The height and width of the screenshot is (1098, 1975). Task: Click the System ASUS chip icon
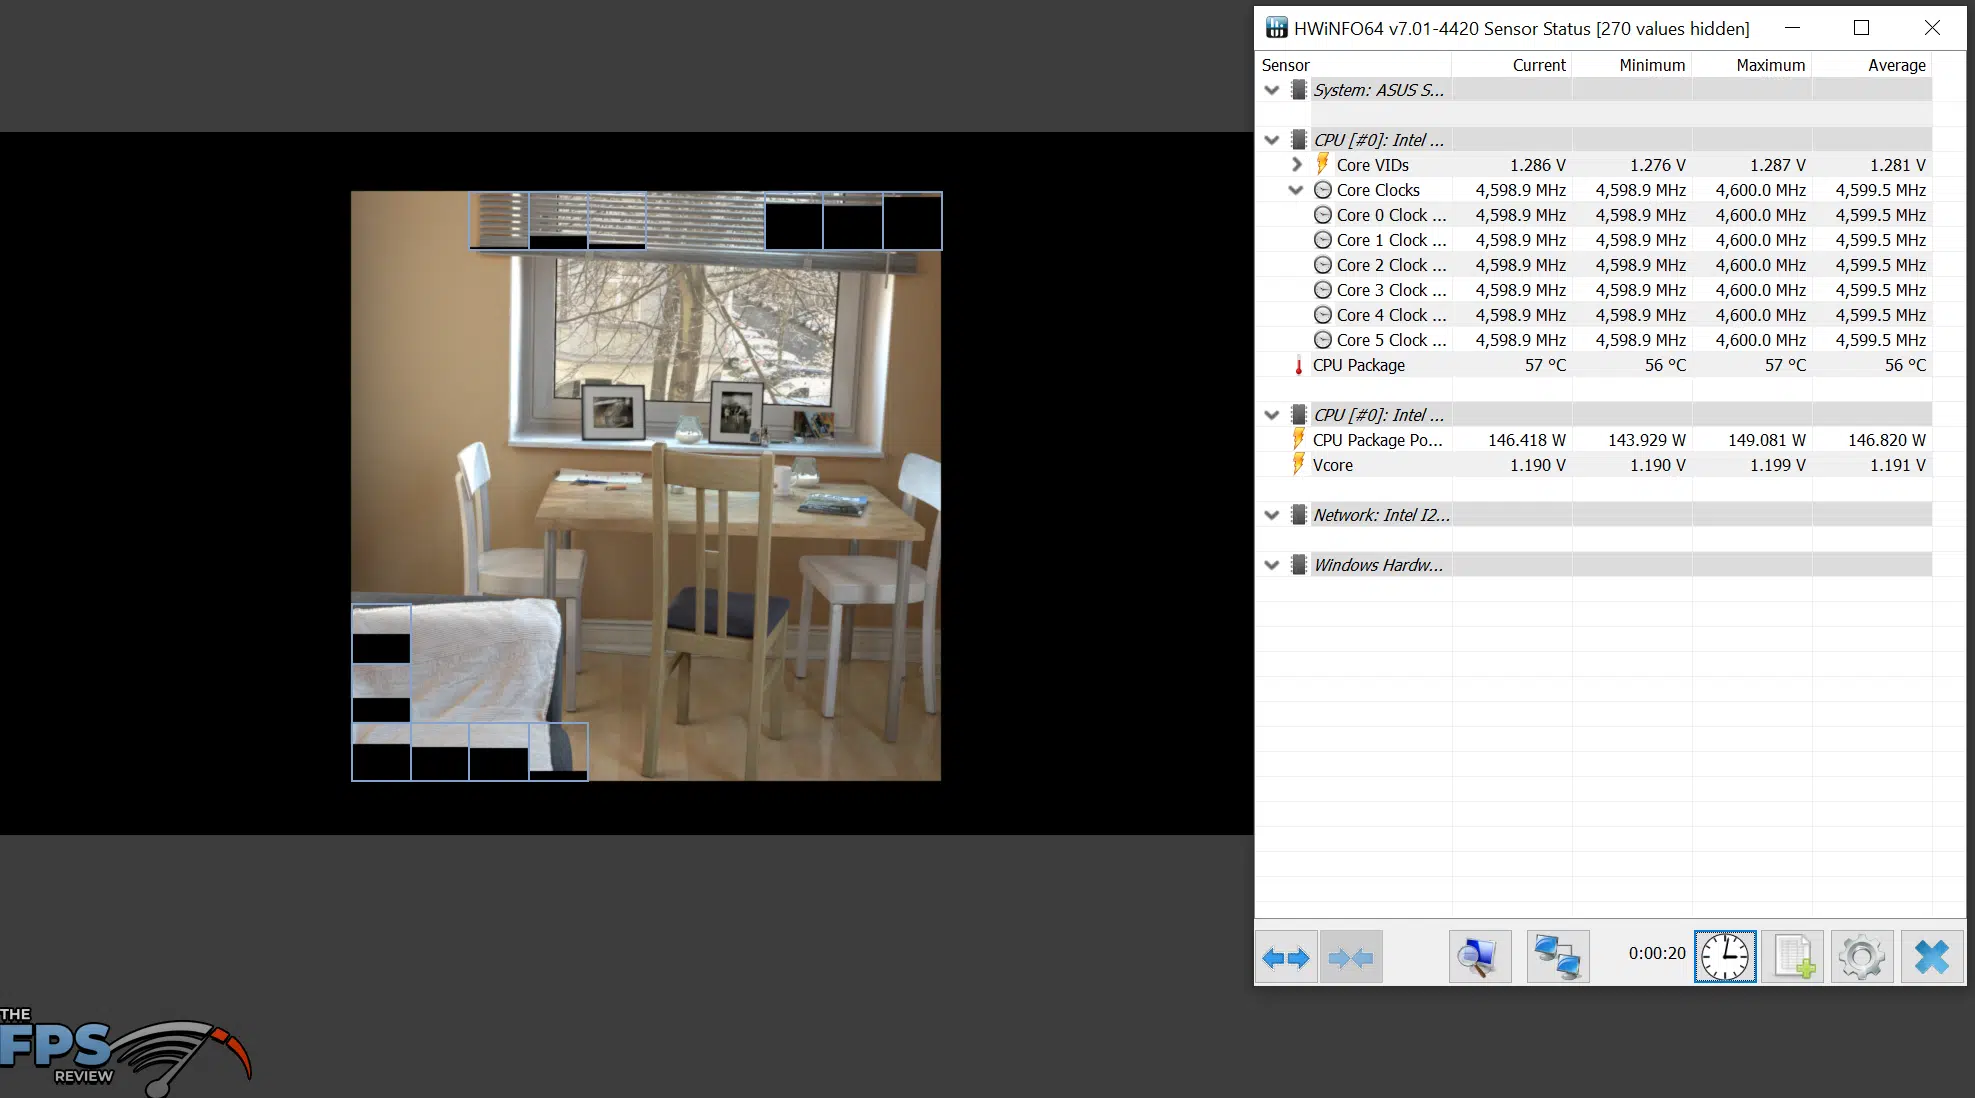point(1298,90)
